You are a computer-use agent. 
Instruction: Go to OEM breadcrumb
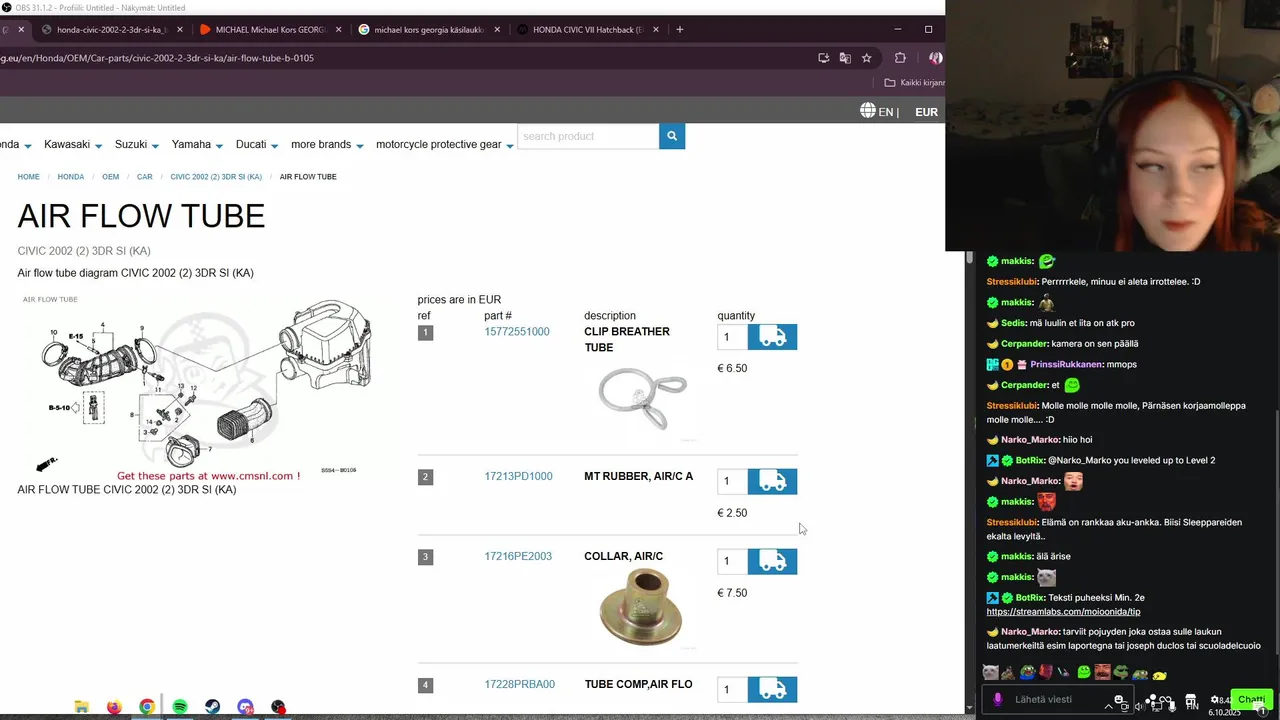tap(110, 177)
